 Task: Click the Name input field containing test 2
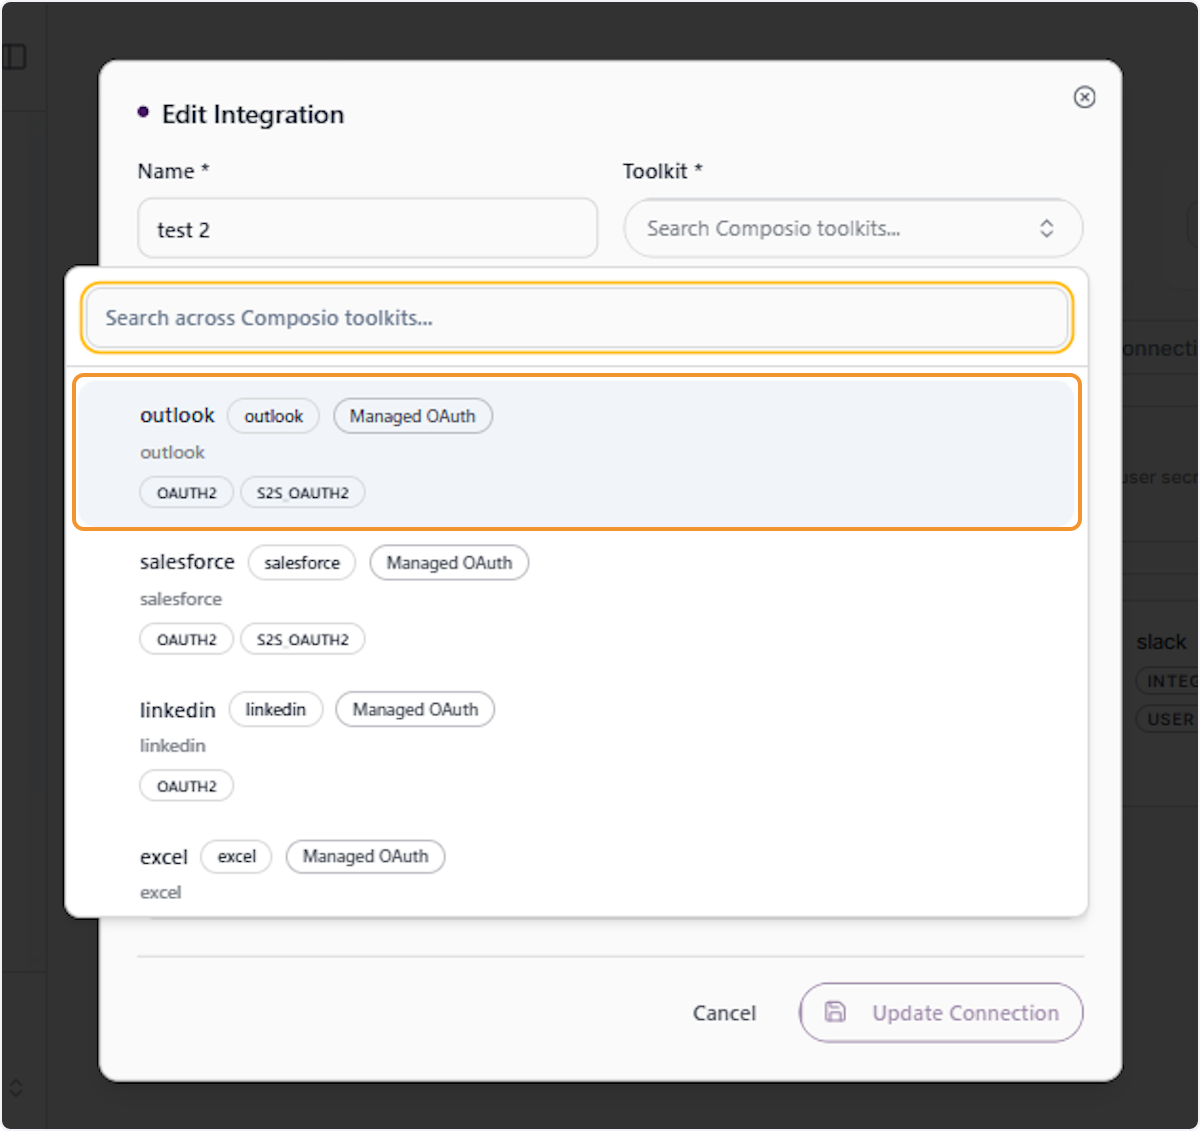368,229
